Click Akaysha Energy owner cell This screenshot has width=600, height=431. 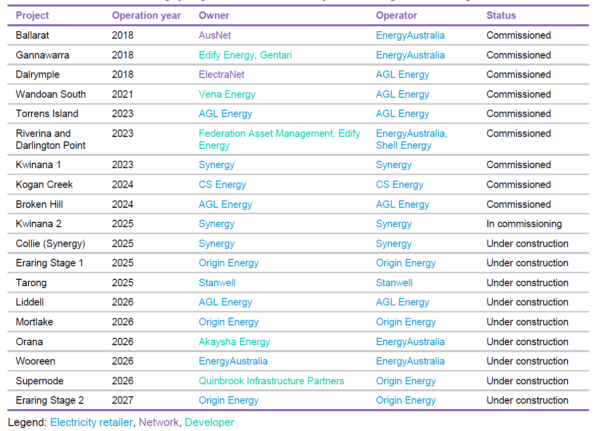pyautogui.click(x=234, y=342)
